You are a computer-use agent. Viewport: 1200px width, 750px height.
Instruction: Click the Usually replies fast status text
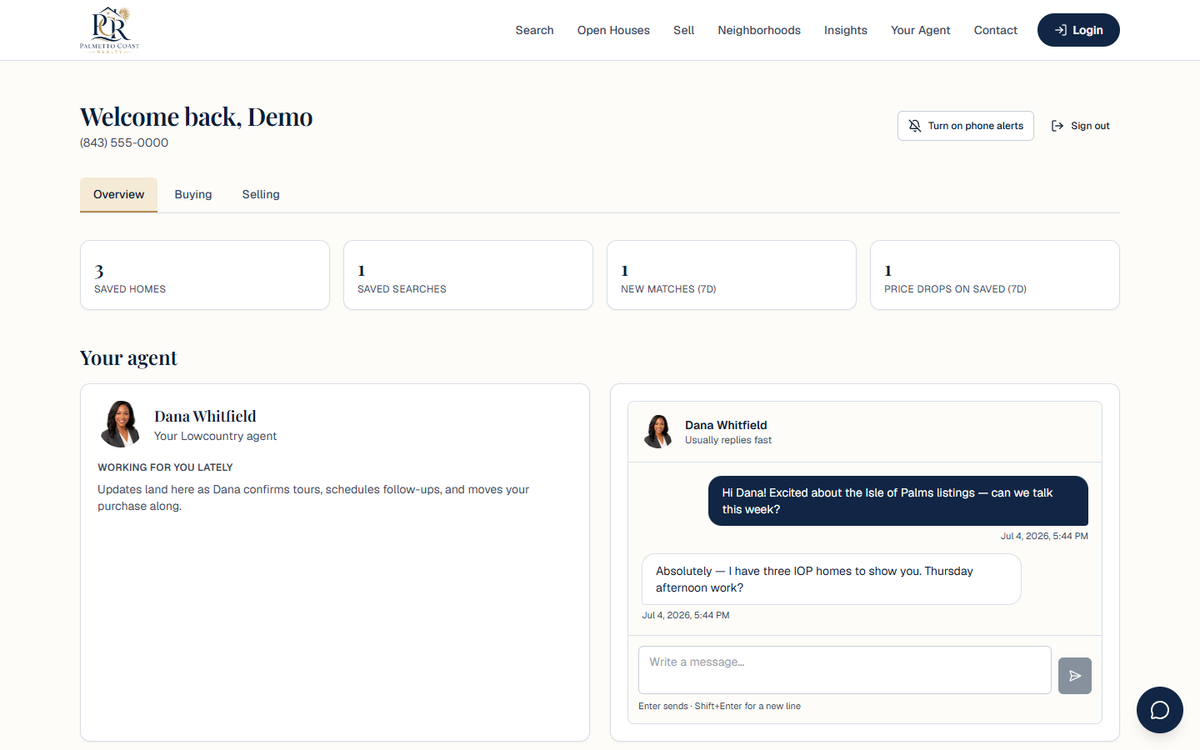728,440
